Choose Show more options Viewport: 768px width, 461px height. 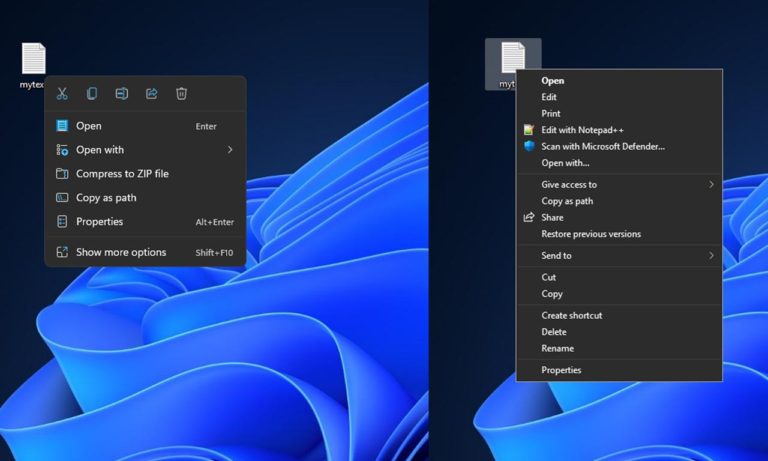pos(145,252)
